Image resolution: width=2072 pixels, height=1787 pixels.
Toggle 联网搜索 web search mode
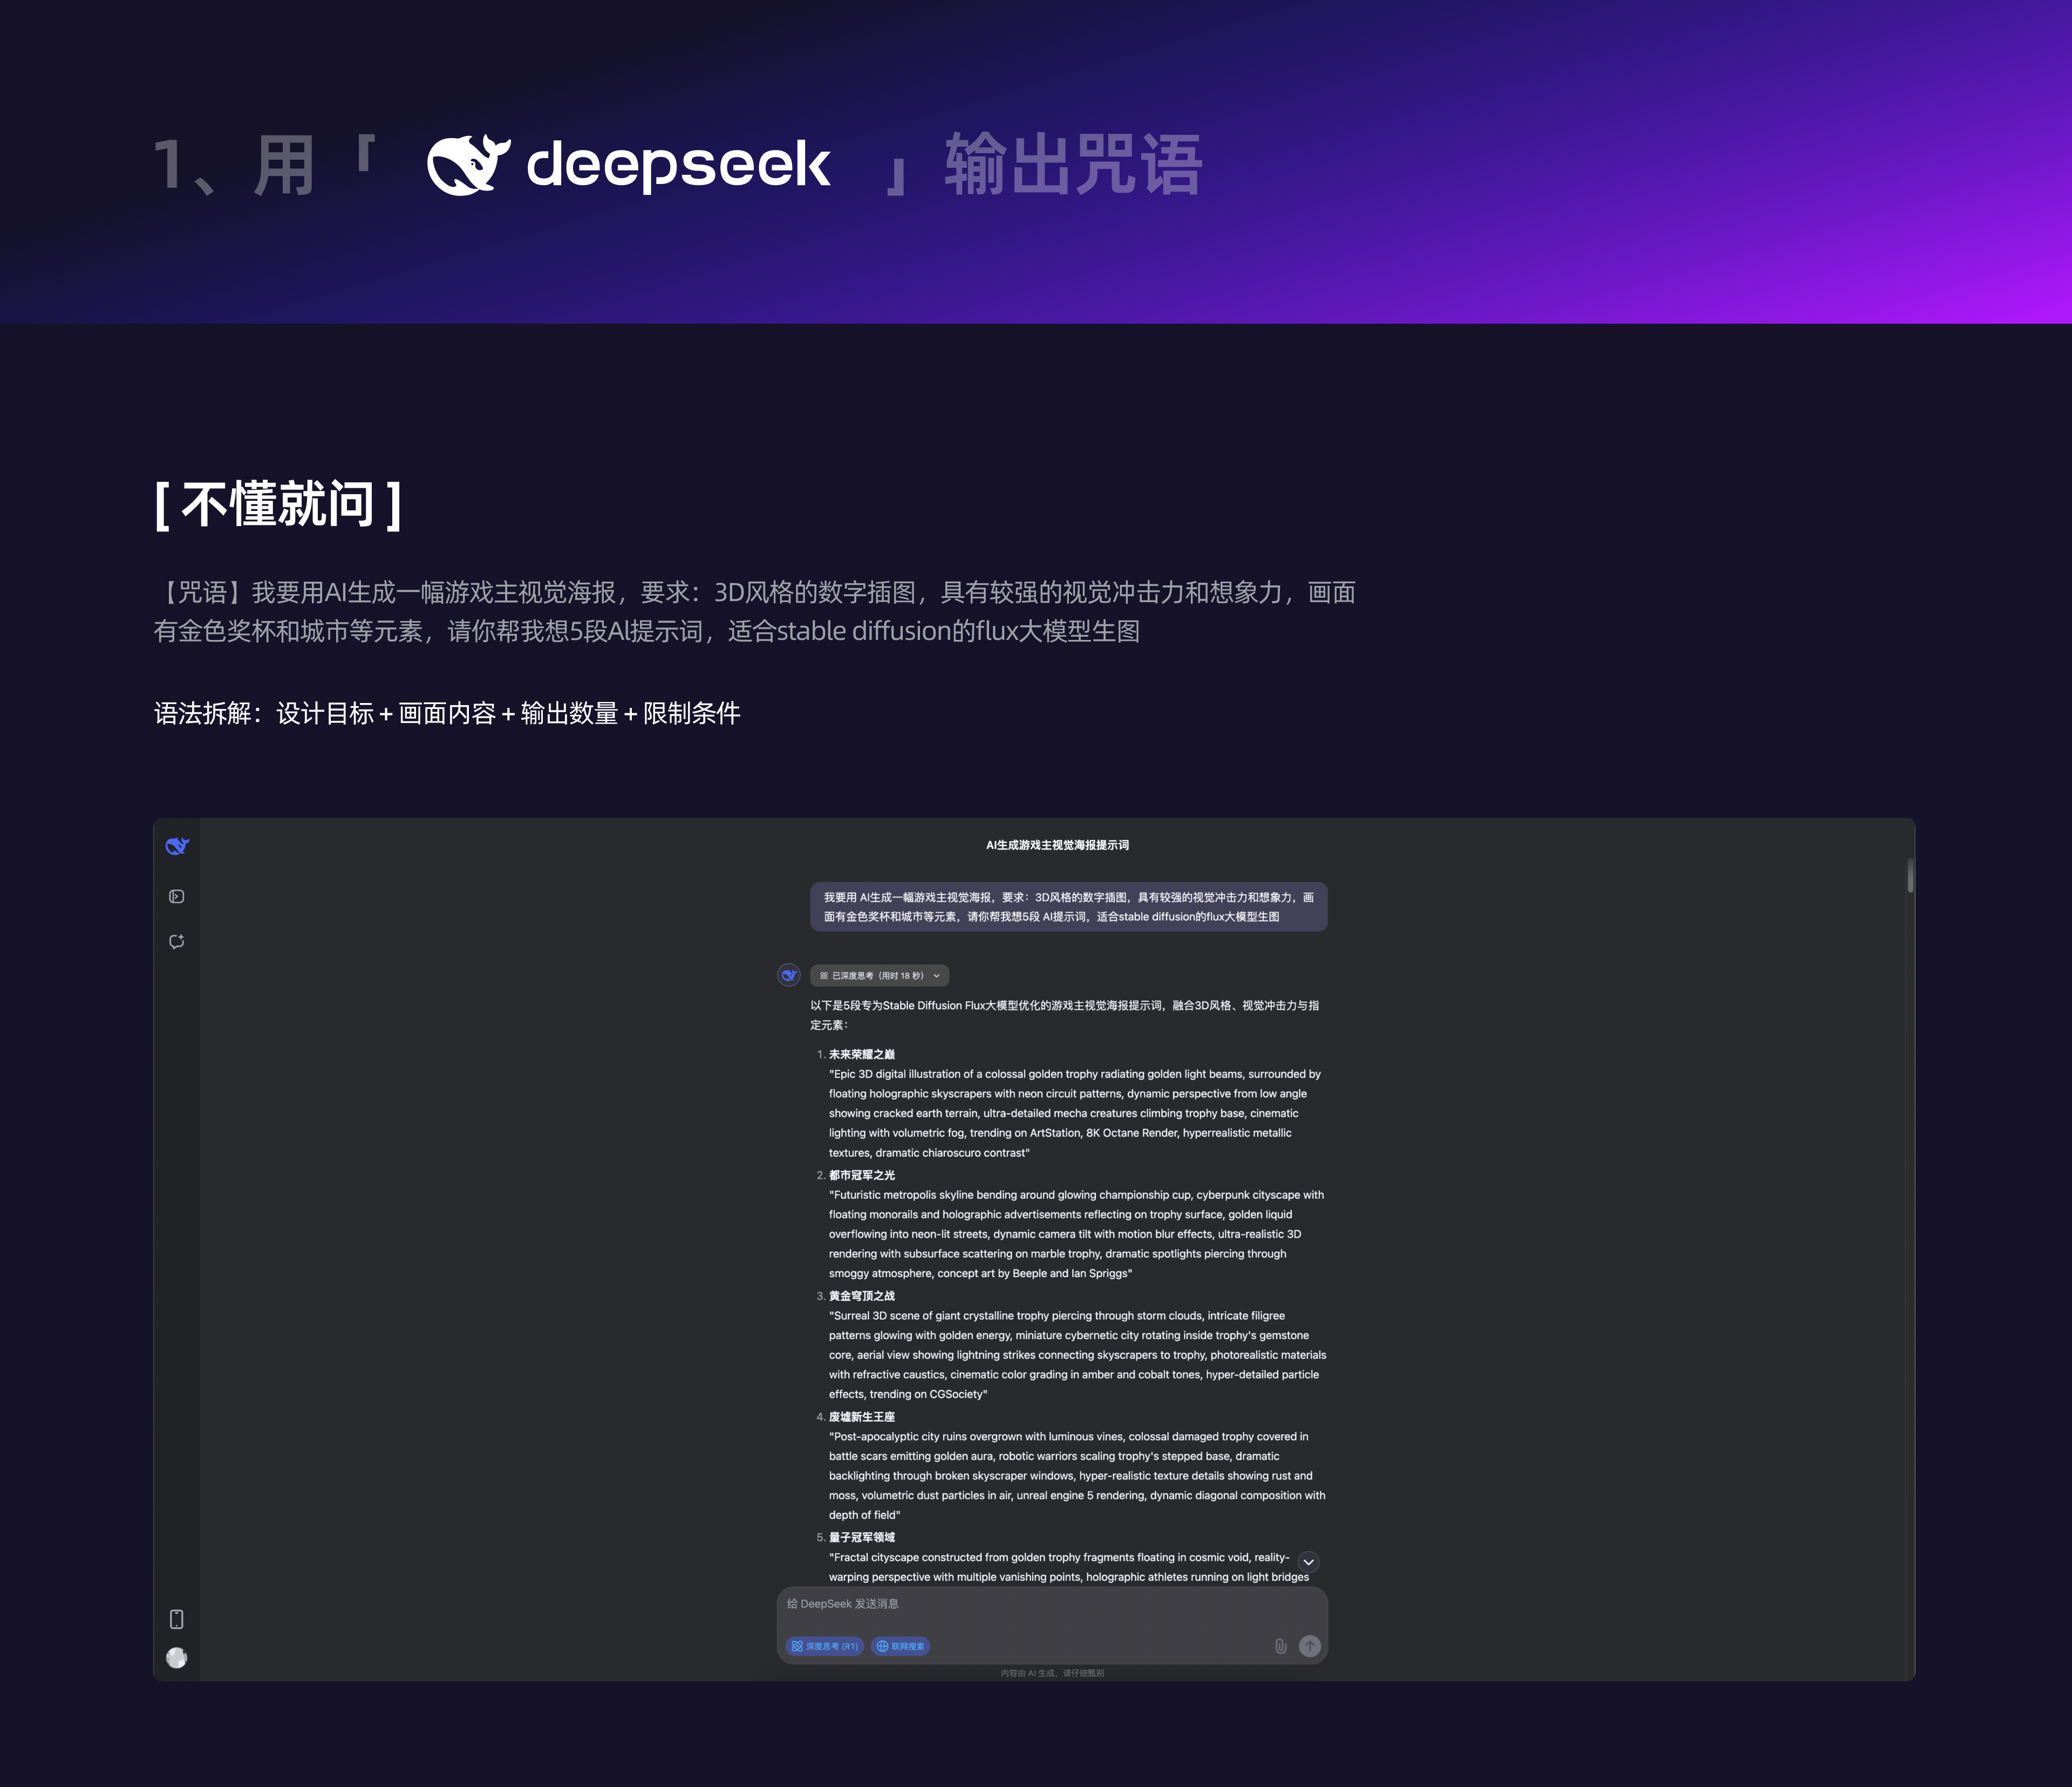[900, 1646]
